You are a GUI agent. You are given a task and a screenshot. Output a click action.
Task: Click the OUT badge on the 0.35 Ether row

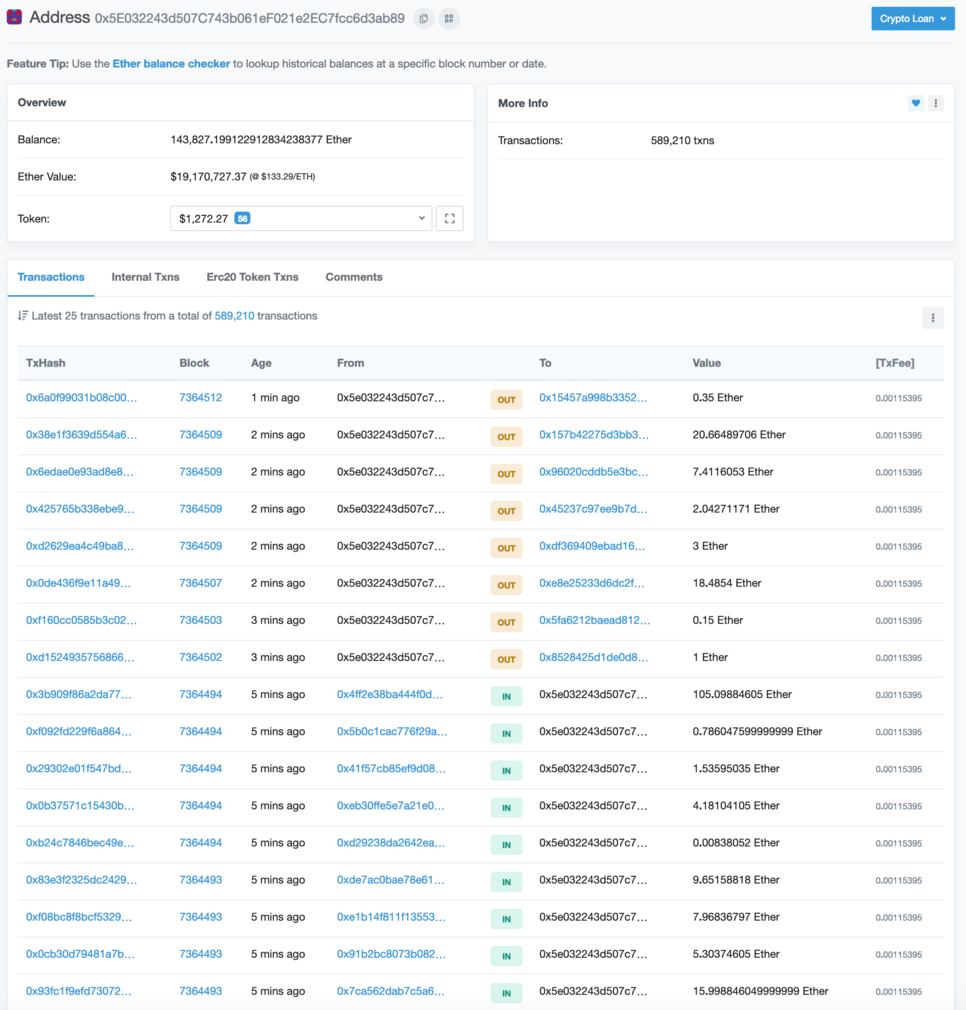[x=506, y=400]
